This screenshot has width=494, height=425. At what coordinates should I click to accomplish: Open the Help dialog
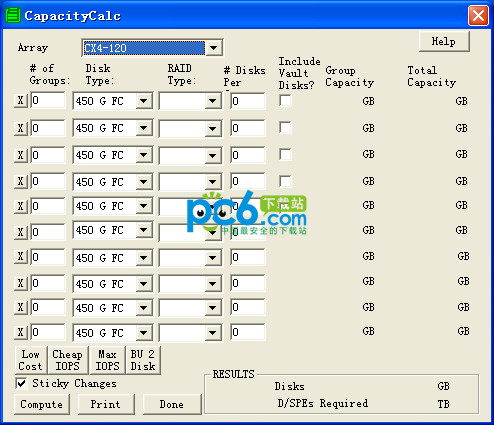point(444,41)
